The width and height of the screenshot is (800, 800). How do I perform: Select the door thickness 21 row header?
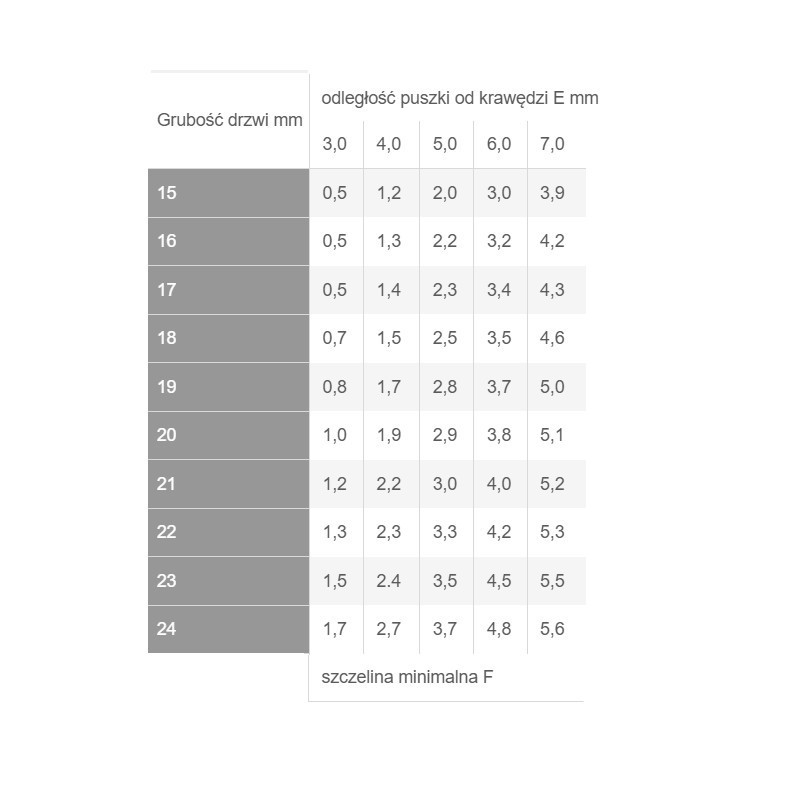tap(229, 484)
